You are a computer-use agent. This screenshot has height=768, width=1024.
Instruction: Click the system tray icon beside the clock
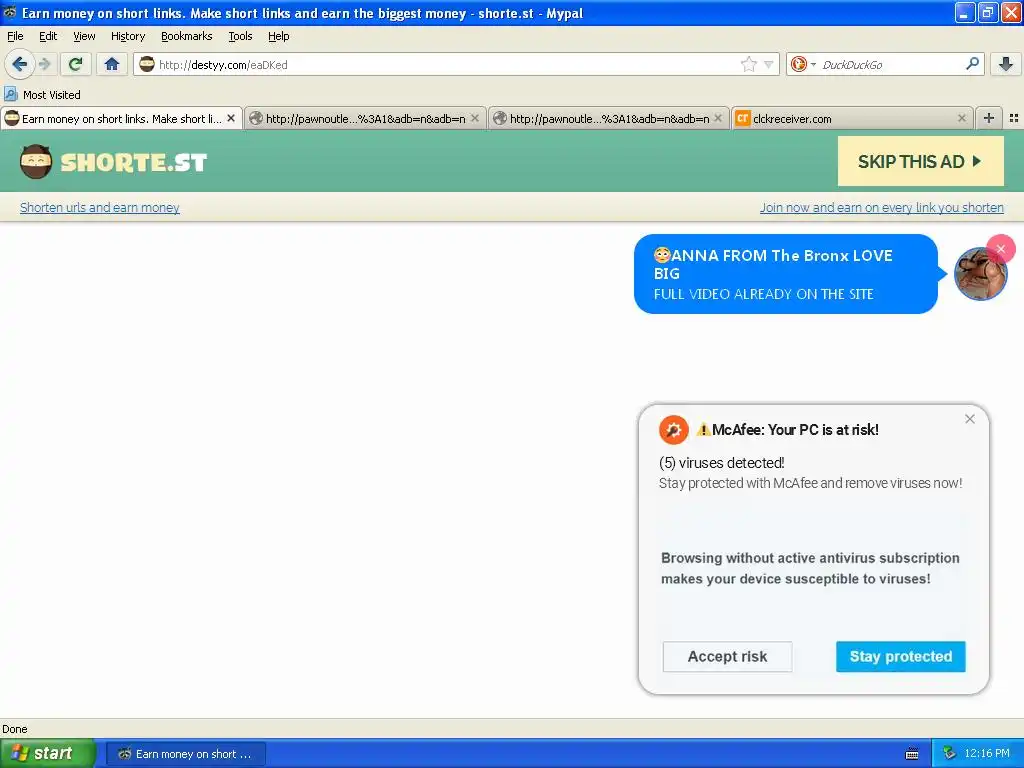point(950,753)
